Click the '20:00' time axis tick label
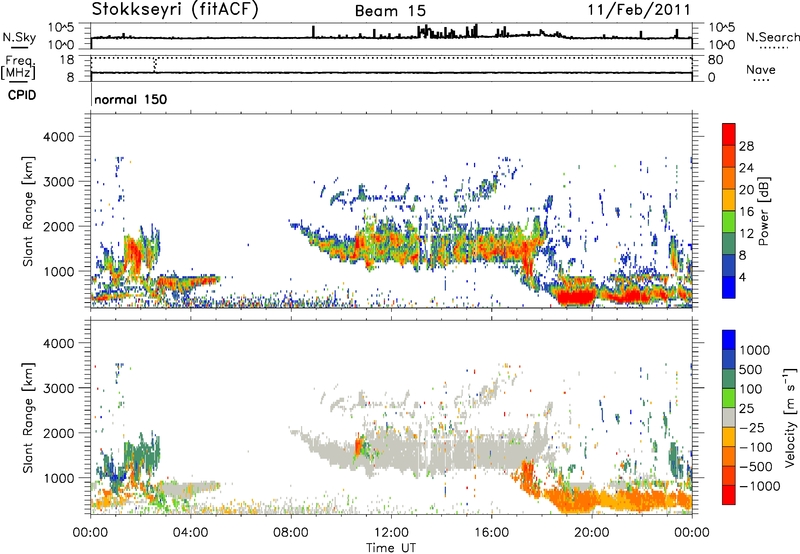 coord(592,533)
